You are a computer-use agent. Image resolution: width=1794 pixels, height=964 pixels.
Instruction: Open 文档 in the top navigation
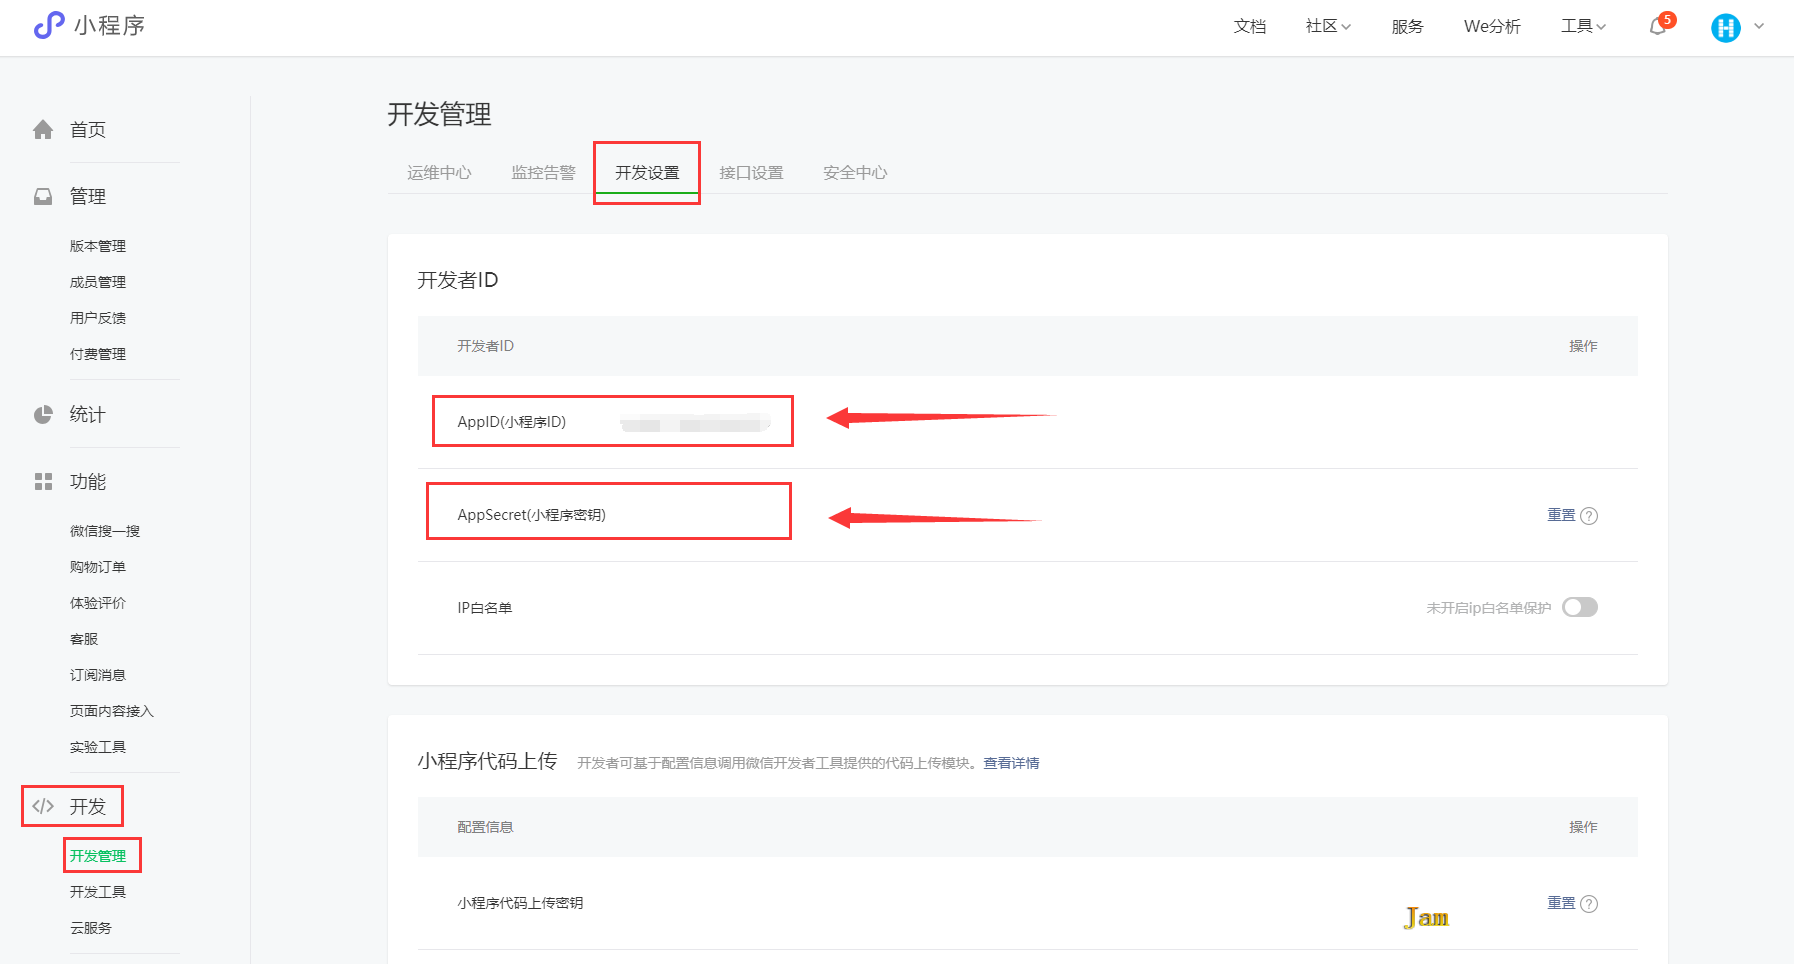click(1250, 26)
